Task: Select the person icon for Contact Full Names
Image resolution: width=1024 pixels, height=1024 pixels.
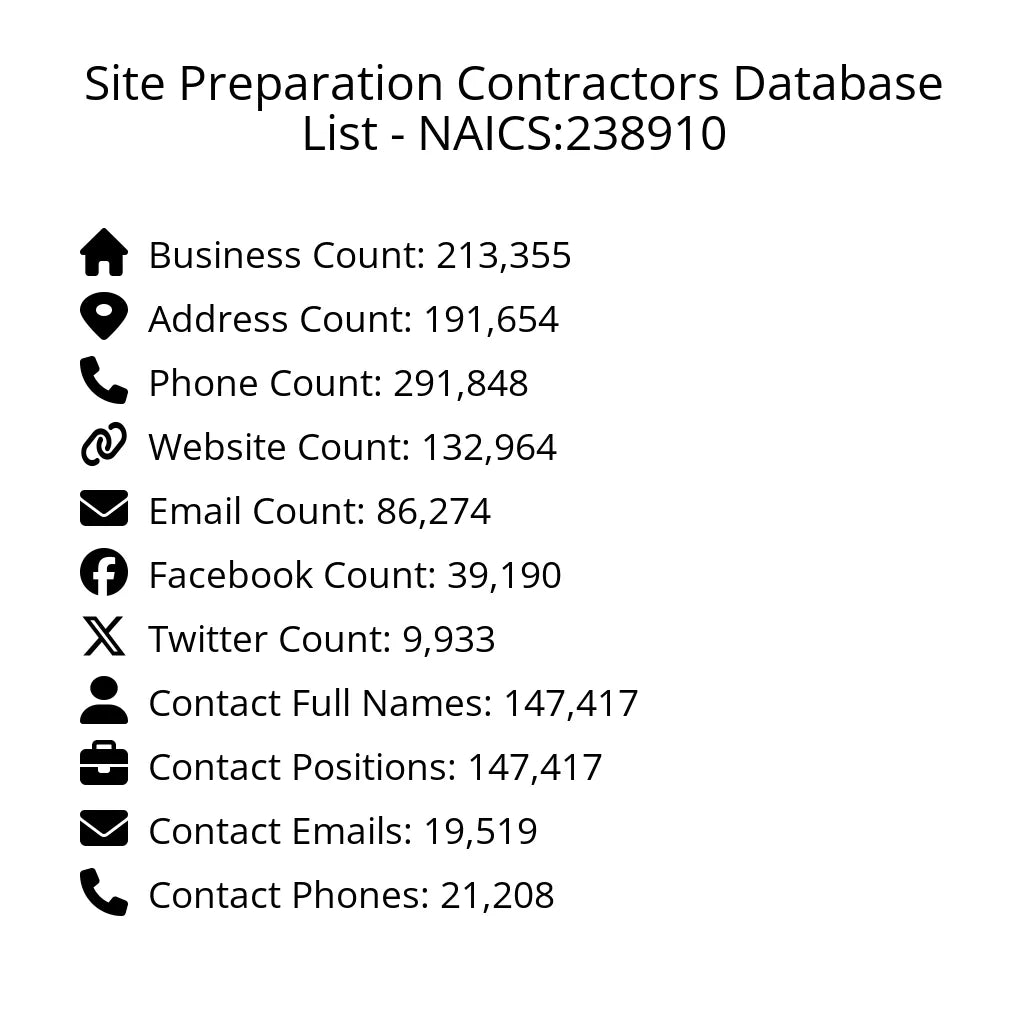Action: point(104,701)
